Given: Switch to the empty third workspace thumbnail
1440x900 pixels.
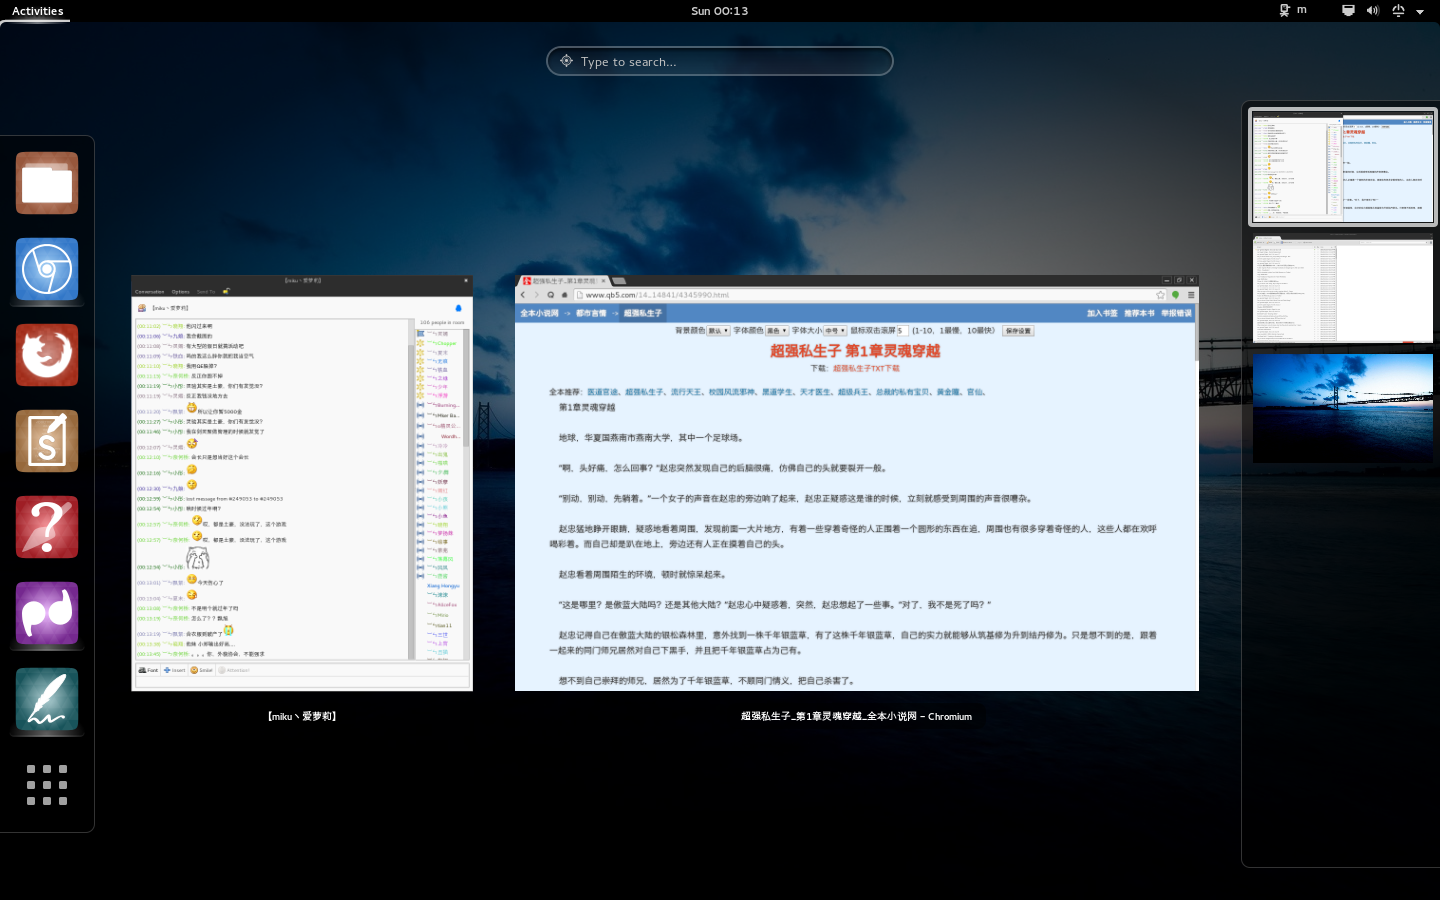Looking at the screenshot, I should (1343, 407).
